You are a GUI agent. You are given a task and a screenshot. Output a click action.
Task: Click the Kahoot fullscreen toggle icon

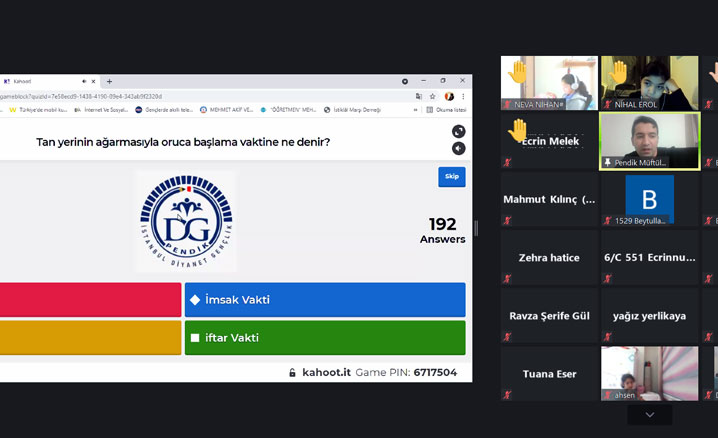point(458,131)
